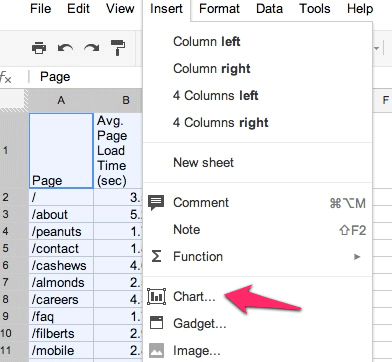Expand the Function submenu arrow
This screenshot has width=392, height=362.
click(357, 257)
